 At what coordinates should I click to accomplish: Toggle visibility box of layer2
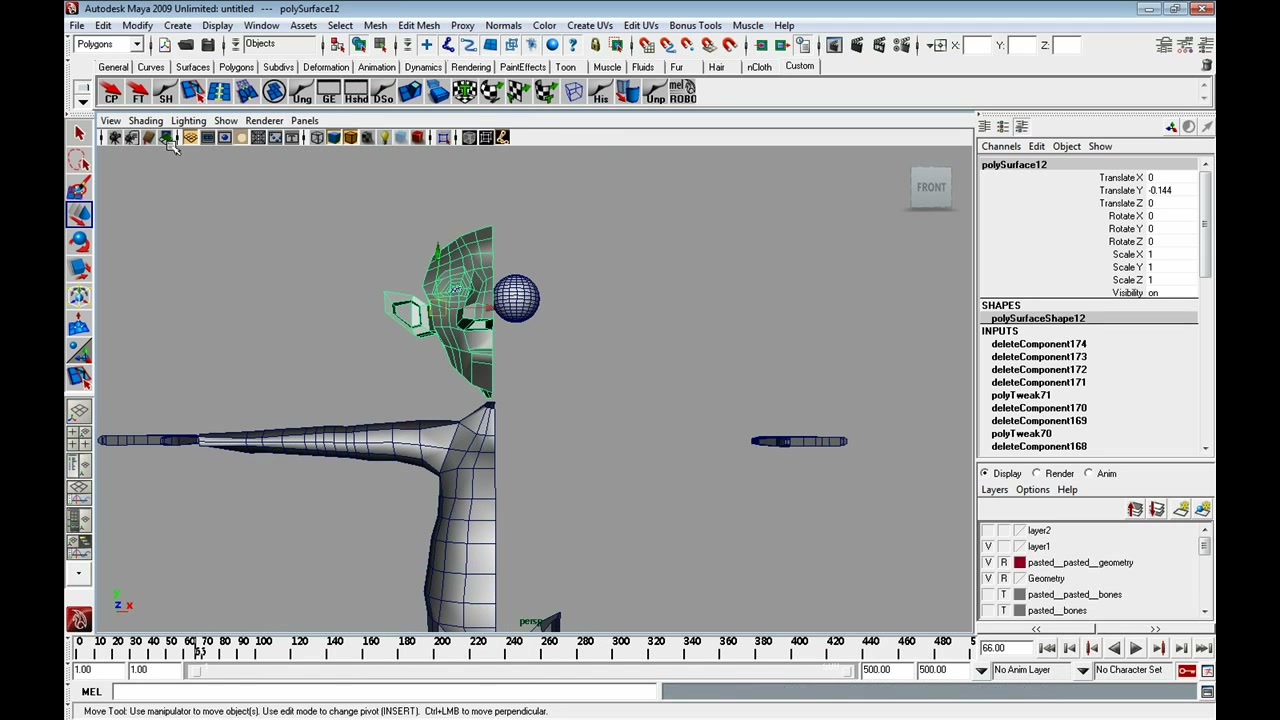tap(988, 531)
